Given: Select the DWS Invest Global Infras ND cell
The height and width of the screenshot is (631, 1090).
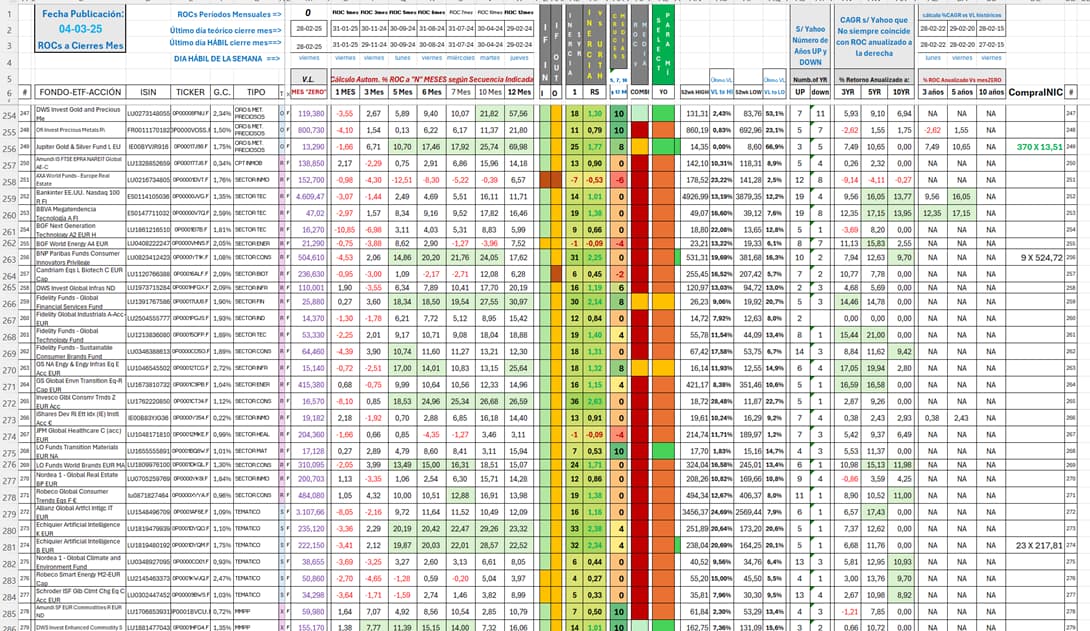Looking at the screenshot, I should (x=79, y=288).
